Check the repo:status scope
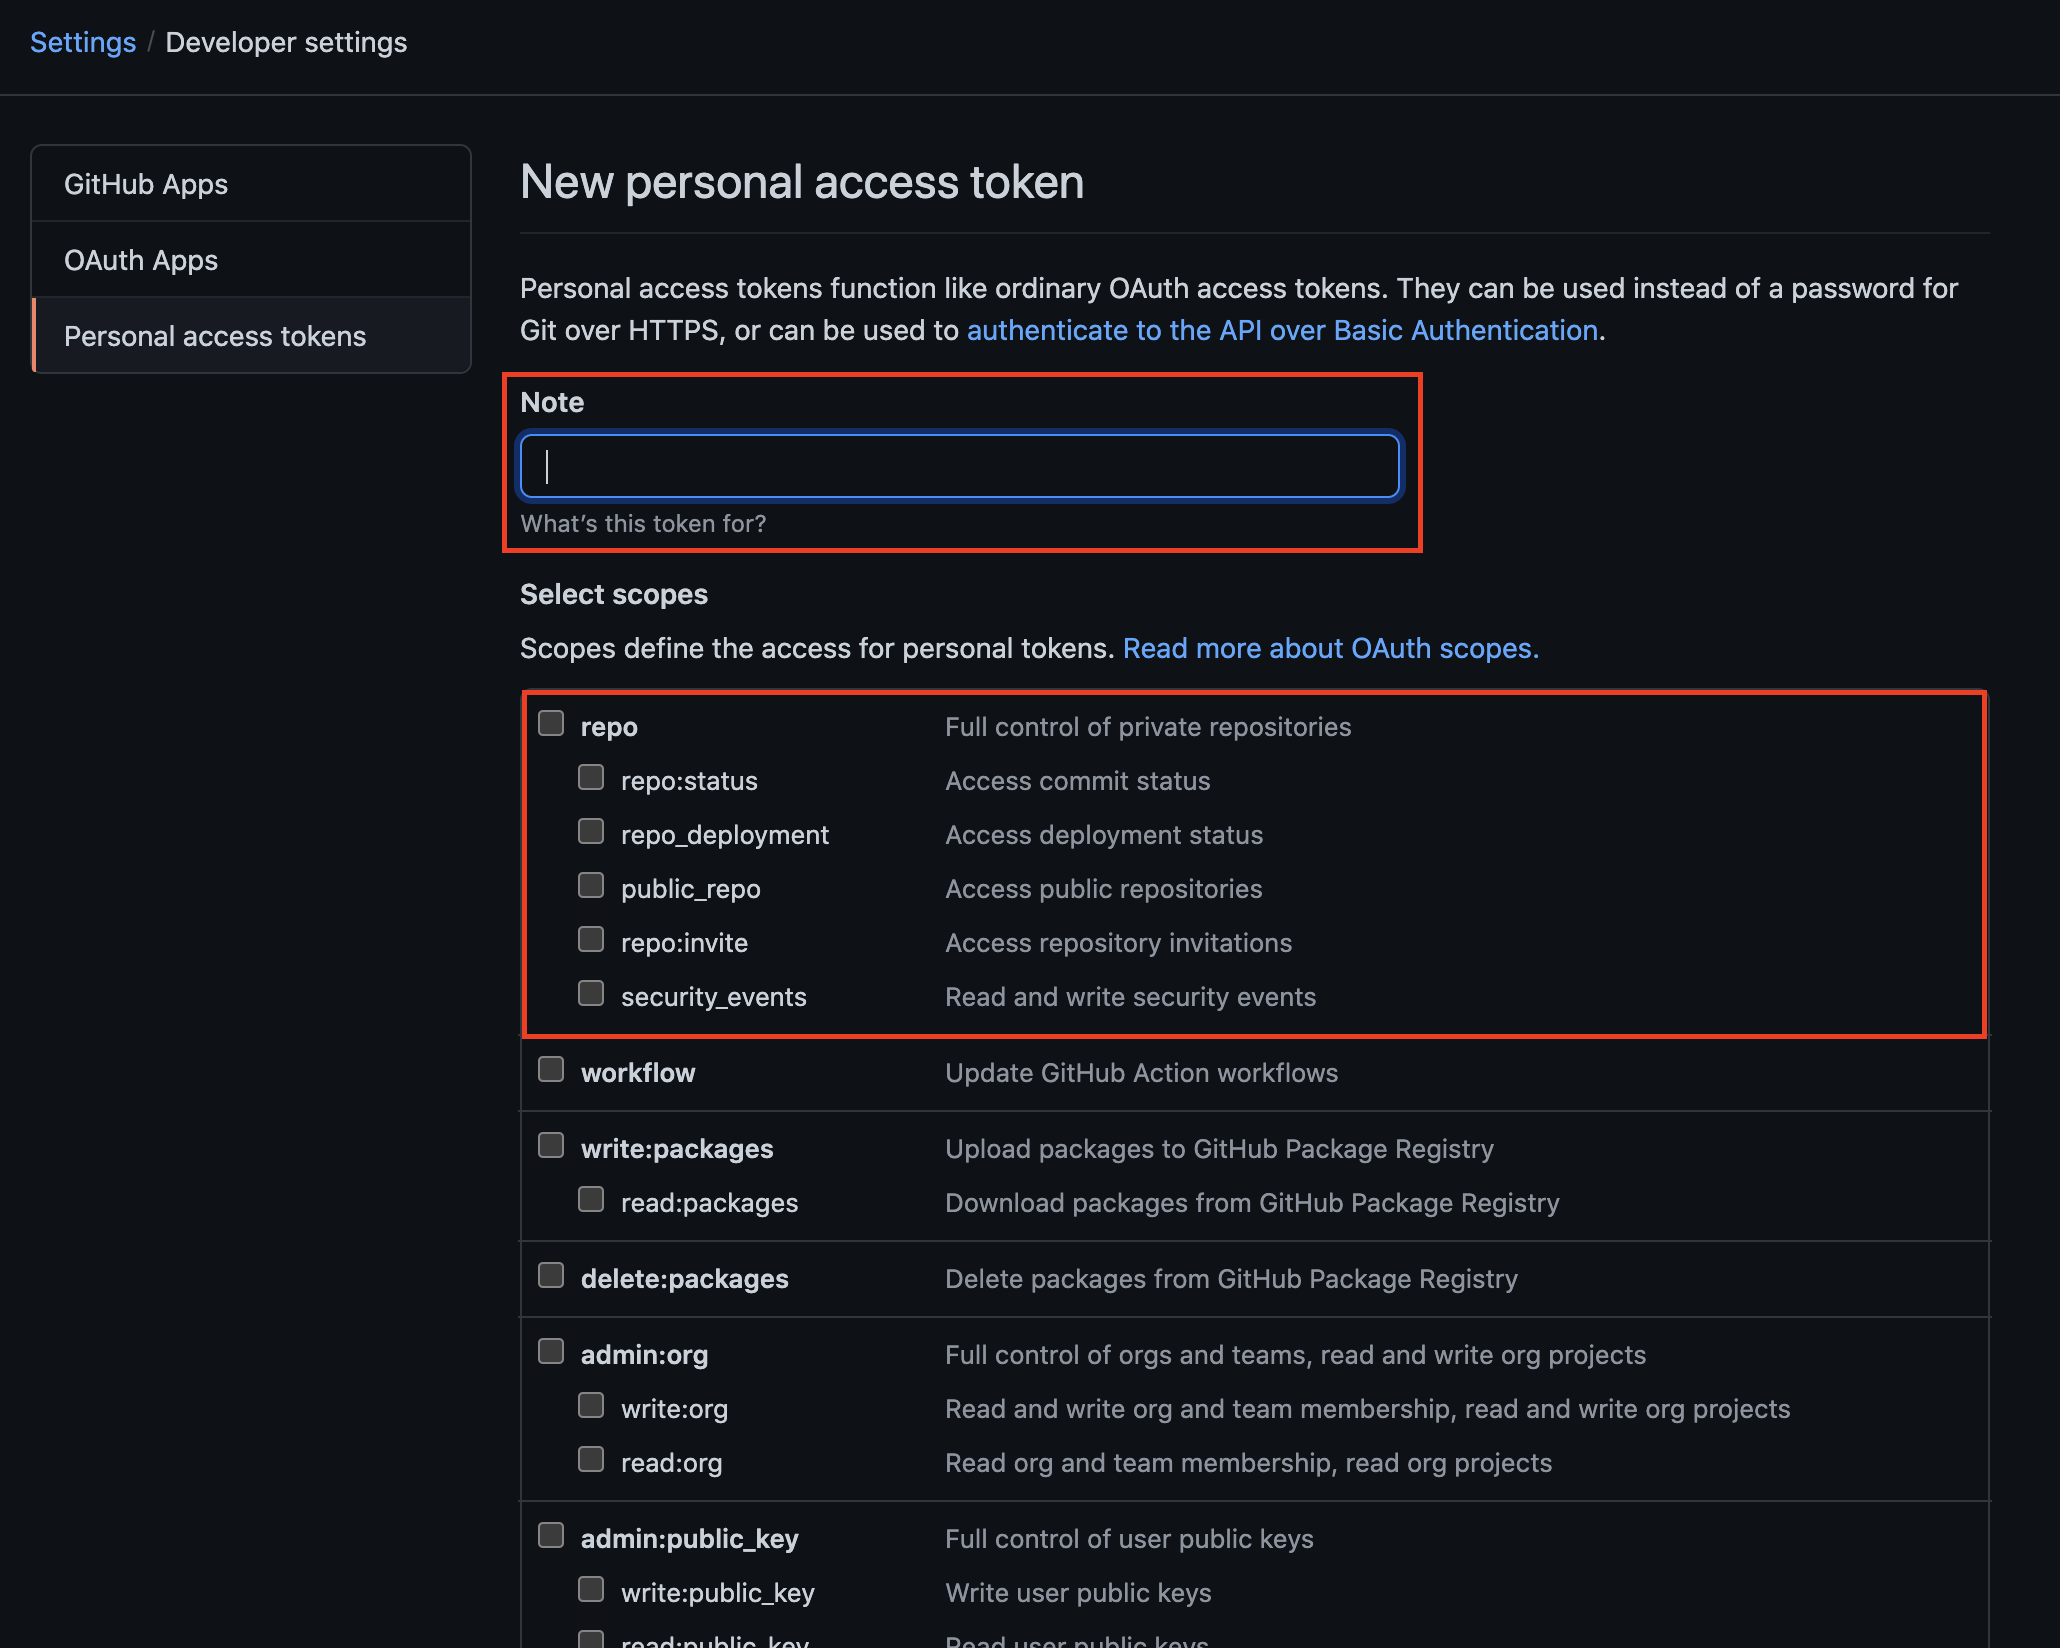 pyautogui.click(x=591, y=777)
